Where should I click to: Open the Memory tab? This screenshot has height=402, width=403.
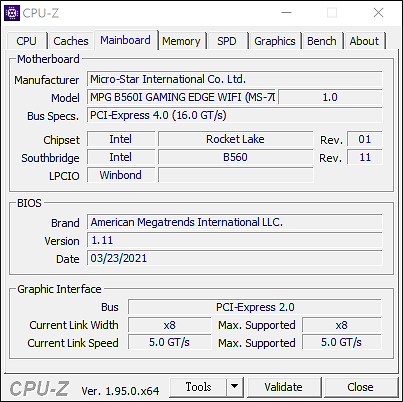click(181, 41)
